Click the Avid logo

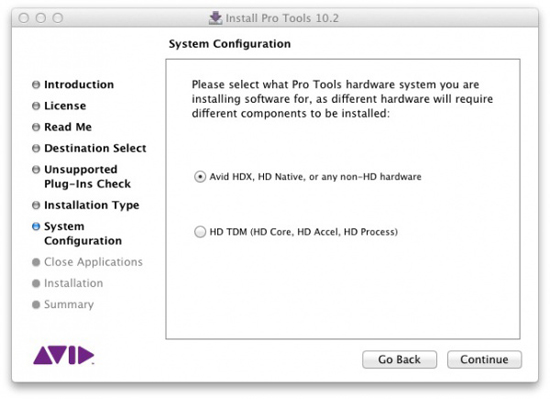coord(63,356)
